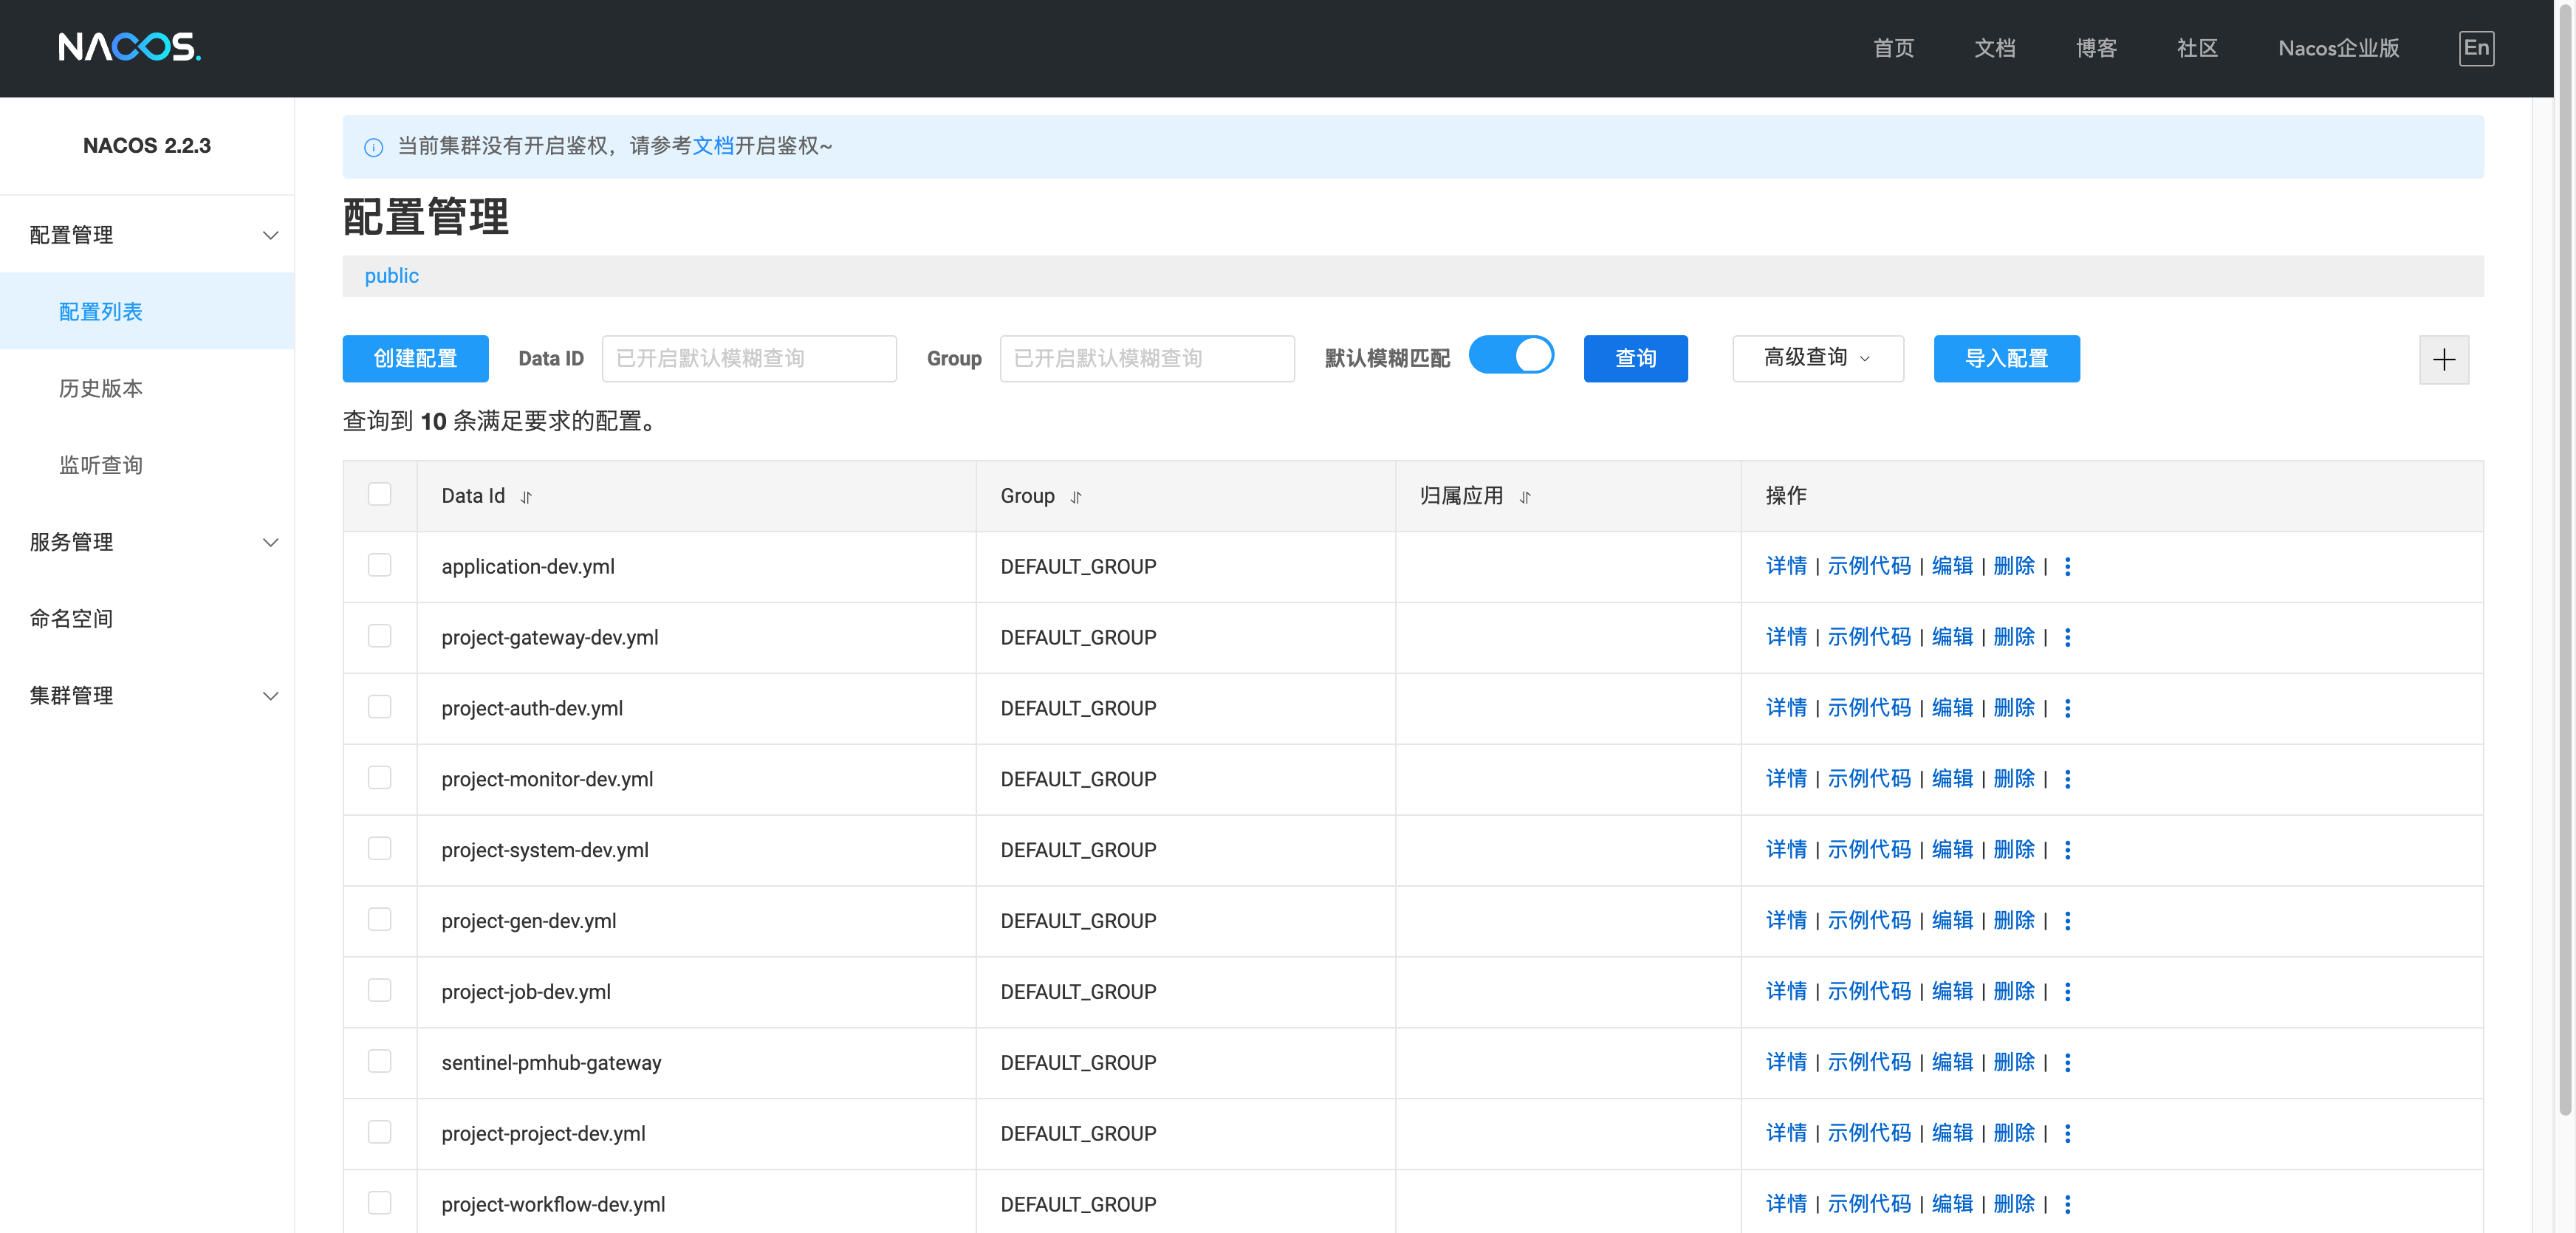Screen dimensions: 2576x1233
Task: Select the project-job-dev.yml row checkbox
Action: pyautogui.click(x=379, y=991)
